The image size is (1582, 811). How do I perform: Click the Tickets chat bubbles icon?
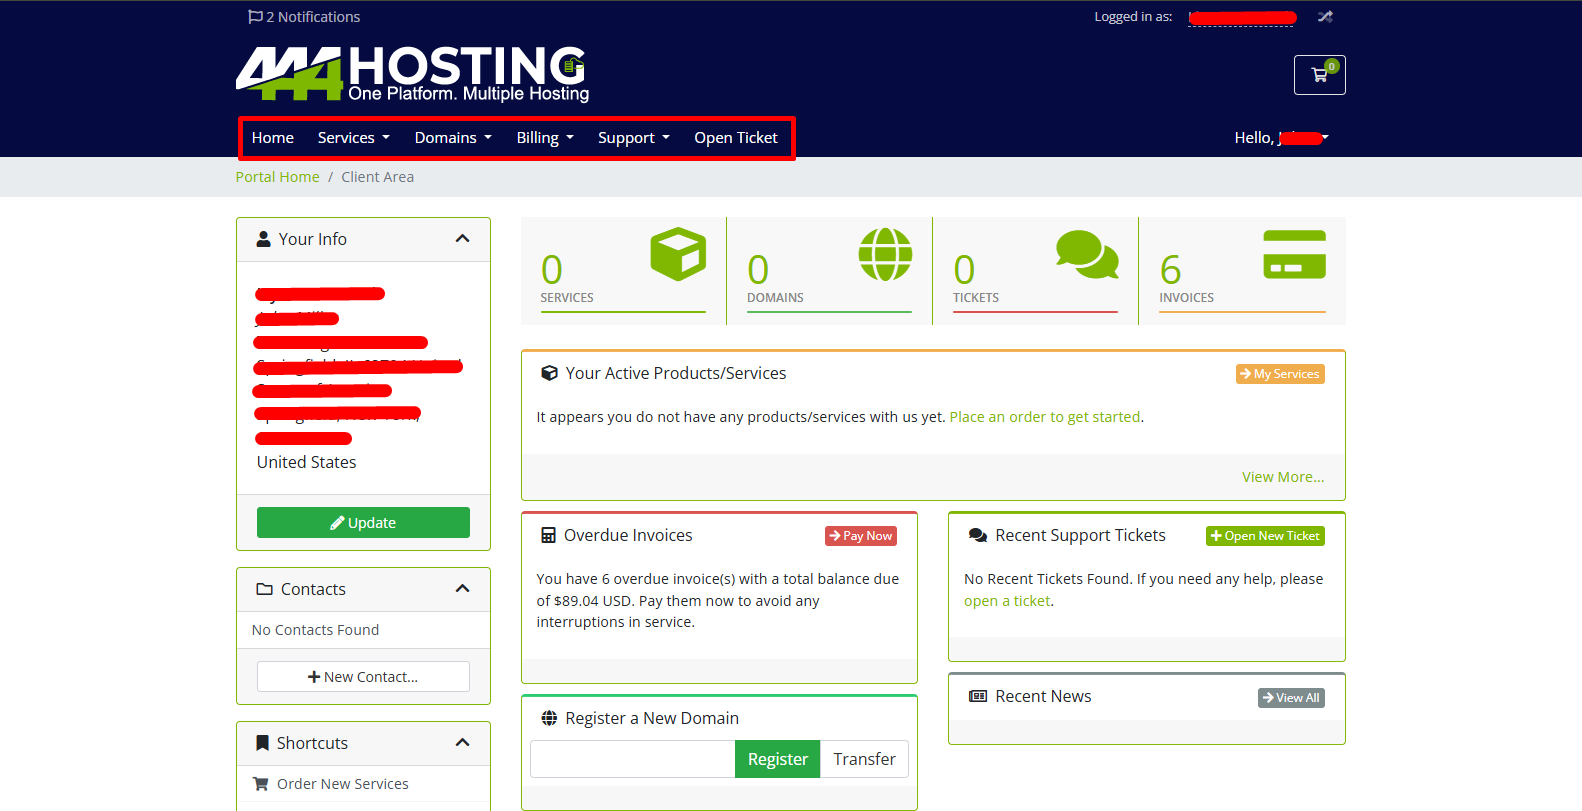coord(1087,254)
